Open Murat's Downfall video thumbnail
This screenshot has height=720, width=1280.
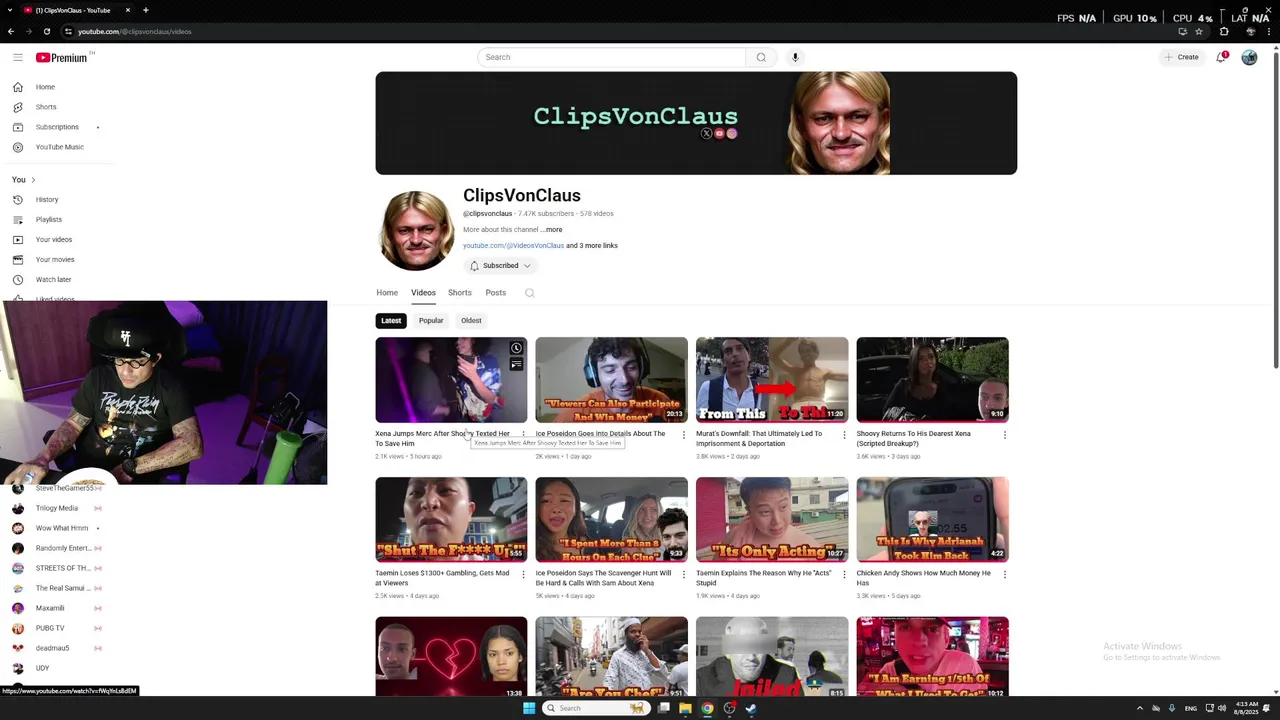(x=772, y=380)
